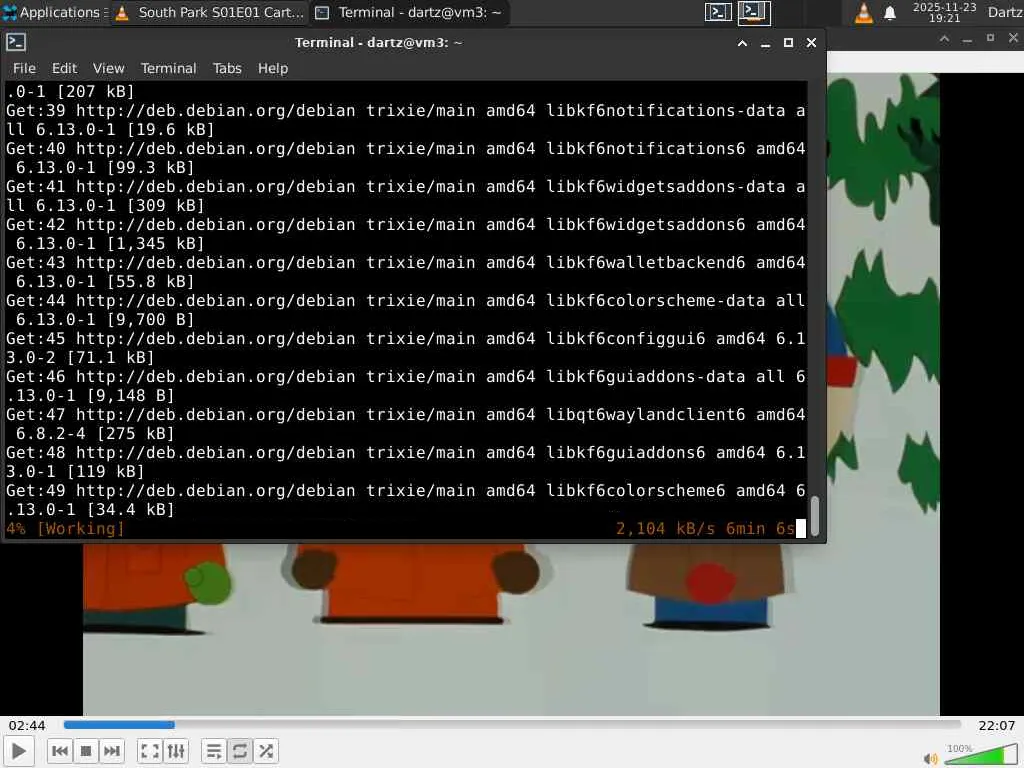Click the VLC cone tray icon
This screenshot has height=768, width=1024.
[863, 12]
